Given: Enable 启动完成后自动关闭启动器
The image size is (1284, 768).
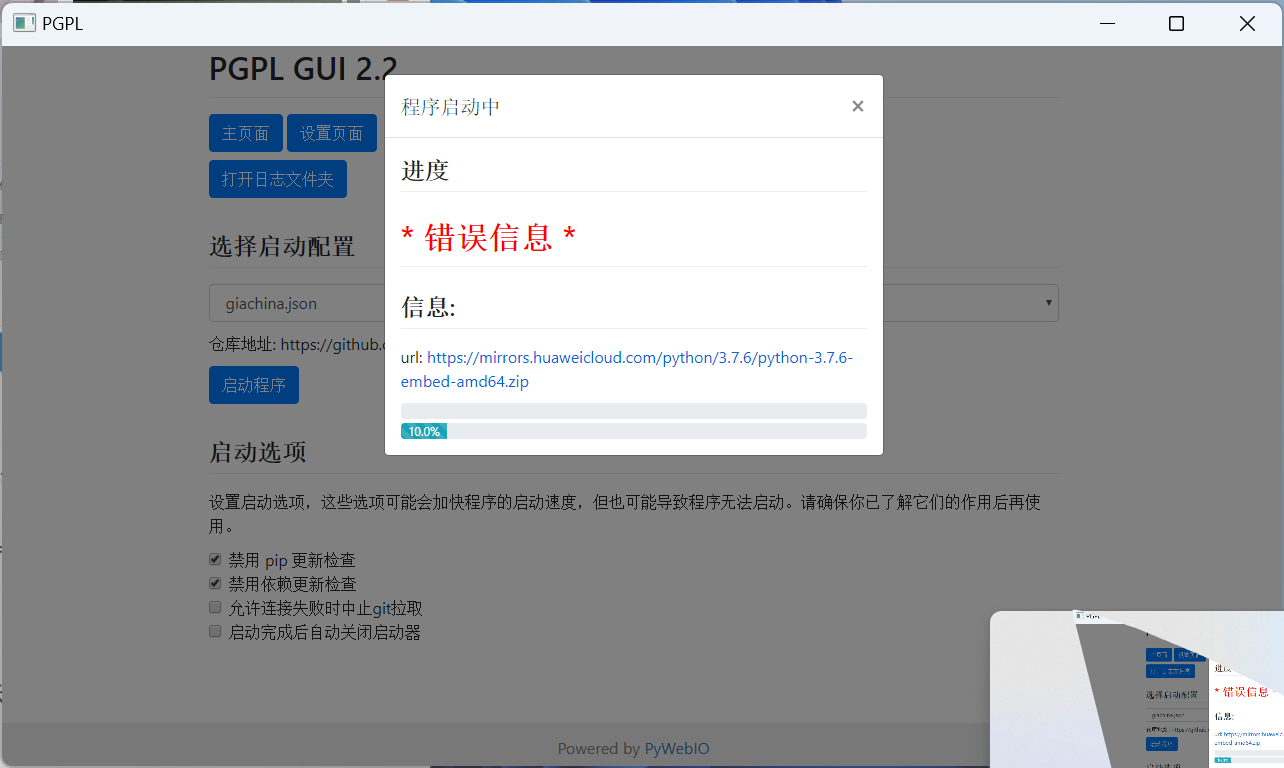Looking at the screenshot, I should click(x=214, y=630).
